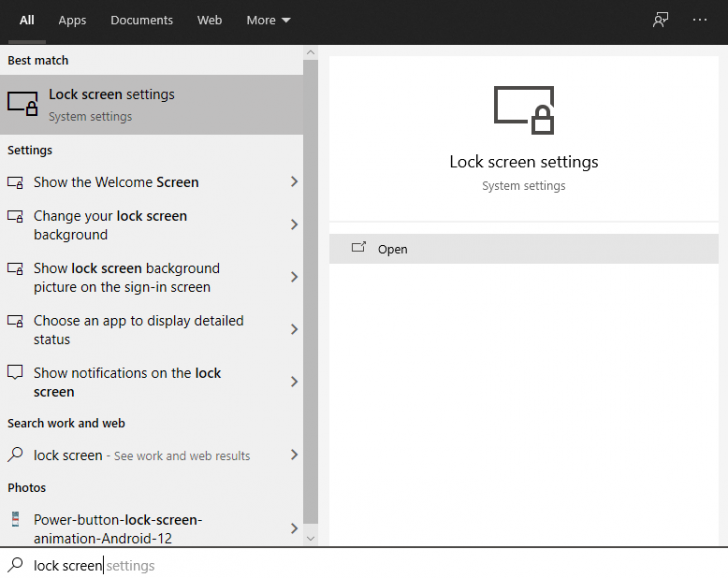This screenshot has height=578, width=728.
Task: Click icon beside Show lock screen background picture
Action: coord(15,269)
